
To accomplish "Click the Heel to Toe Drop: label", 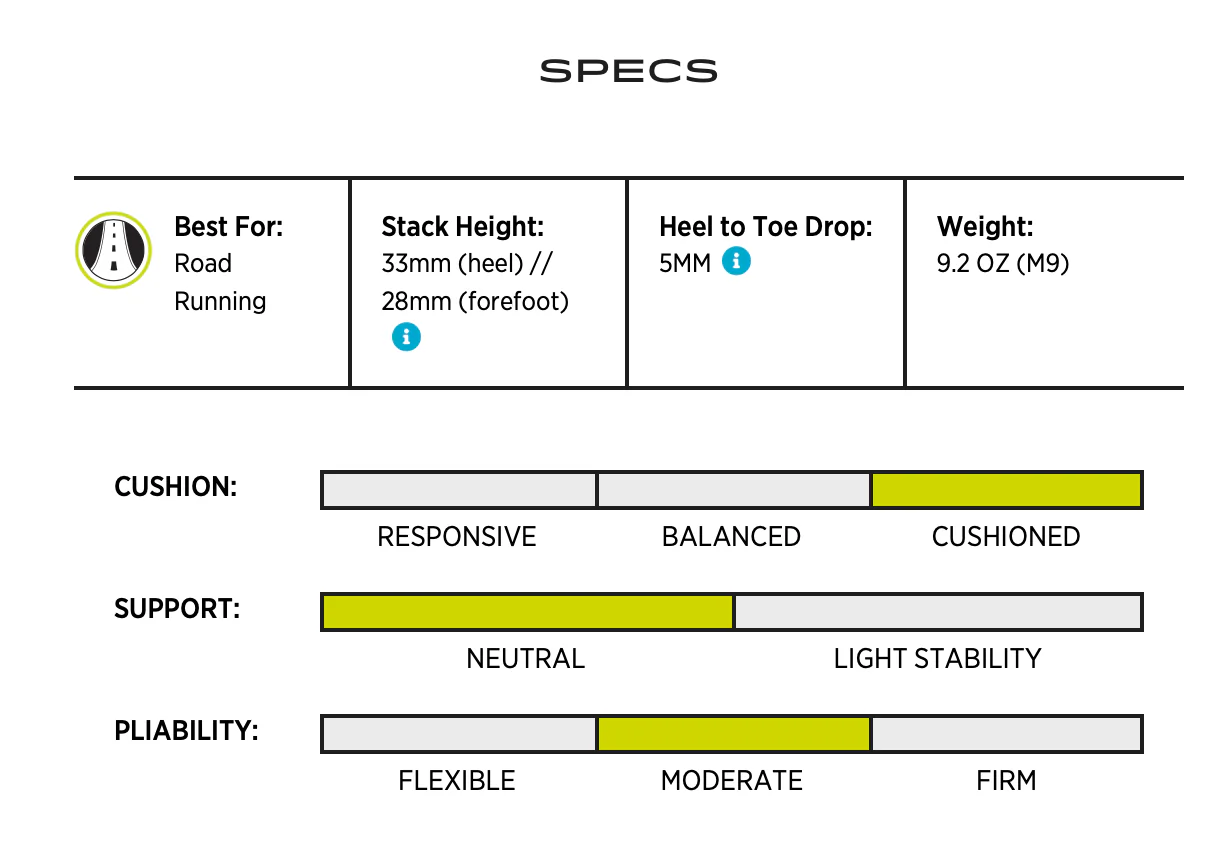I will [765, 227].
